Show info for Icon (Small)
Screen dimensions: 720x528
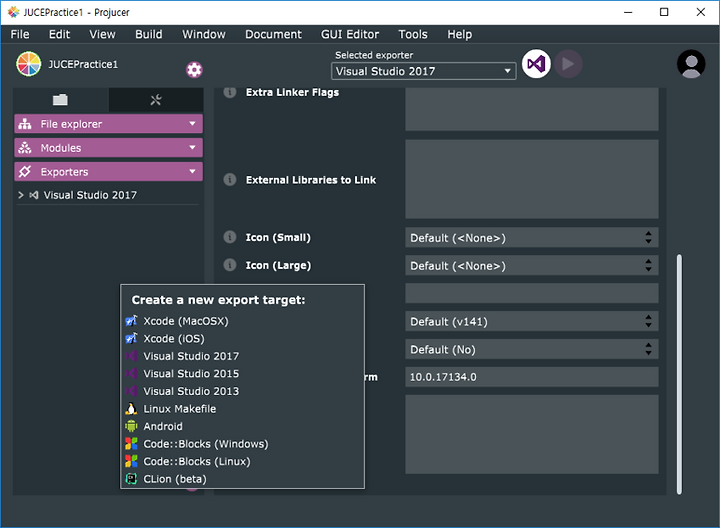(230, 237)
